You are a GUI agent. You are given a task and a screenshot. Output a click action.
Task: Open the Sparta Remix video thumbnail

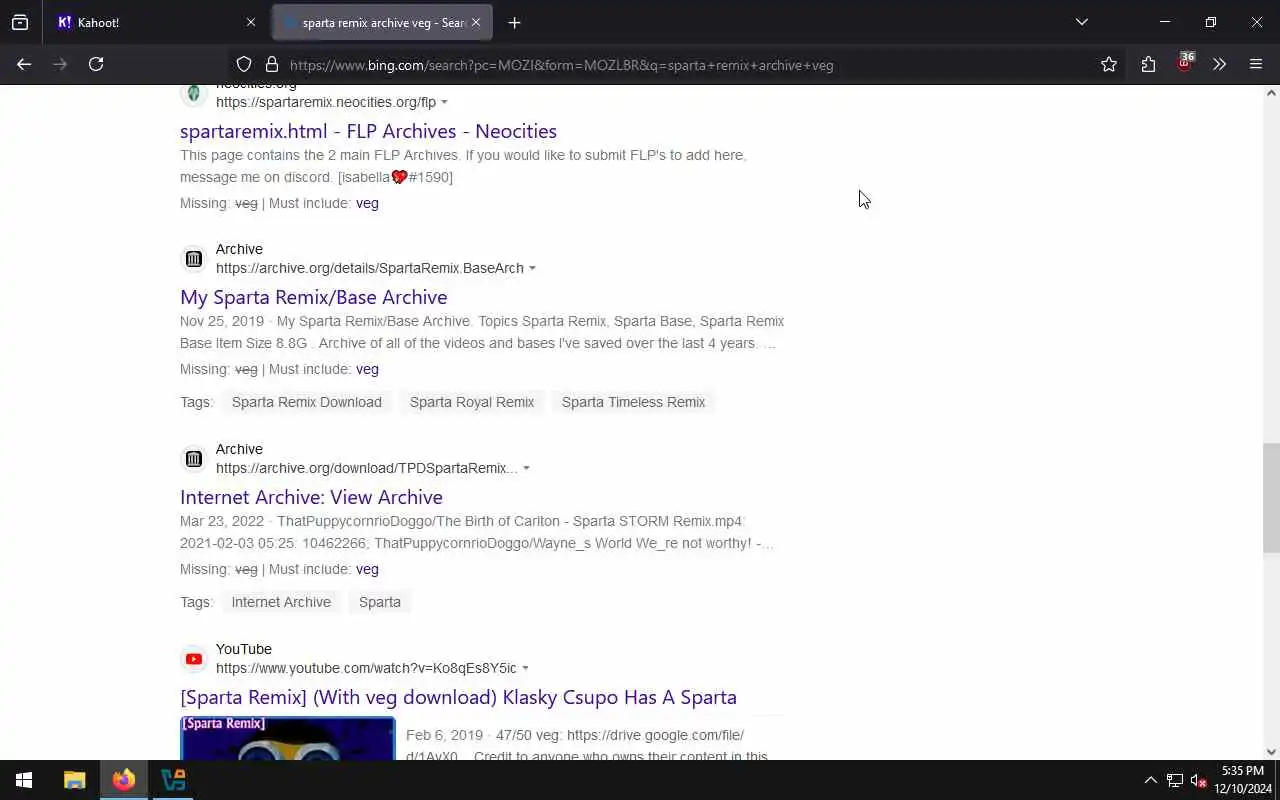288,738
